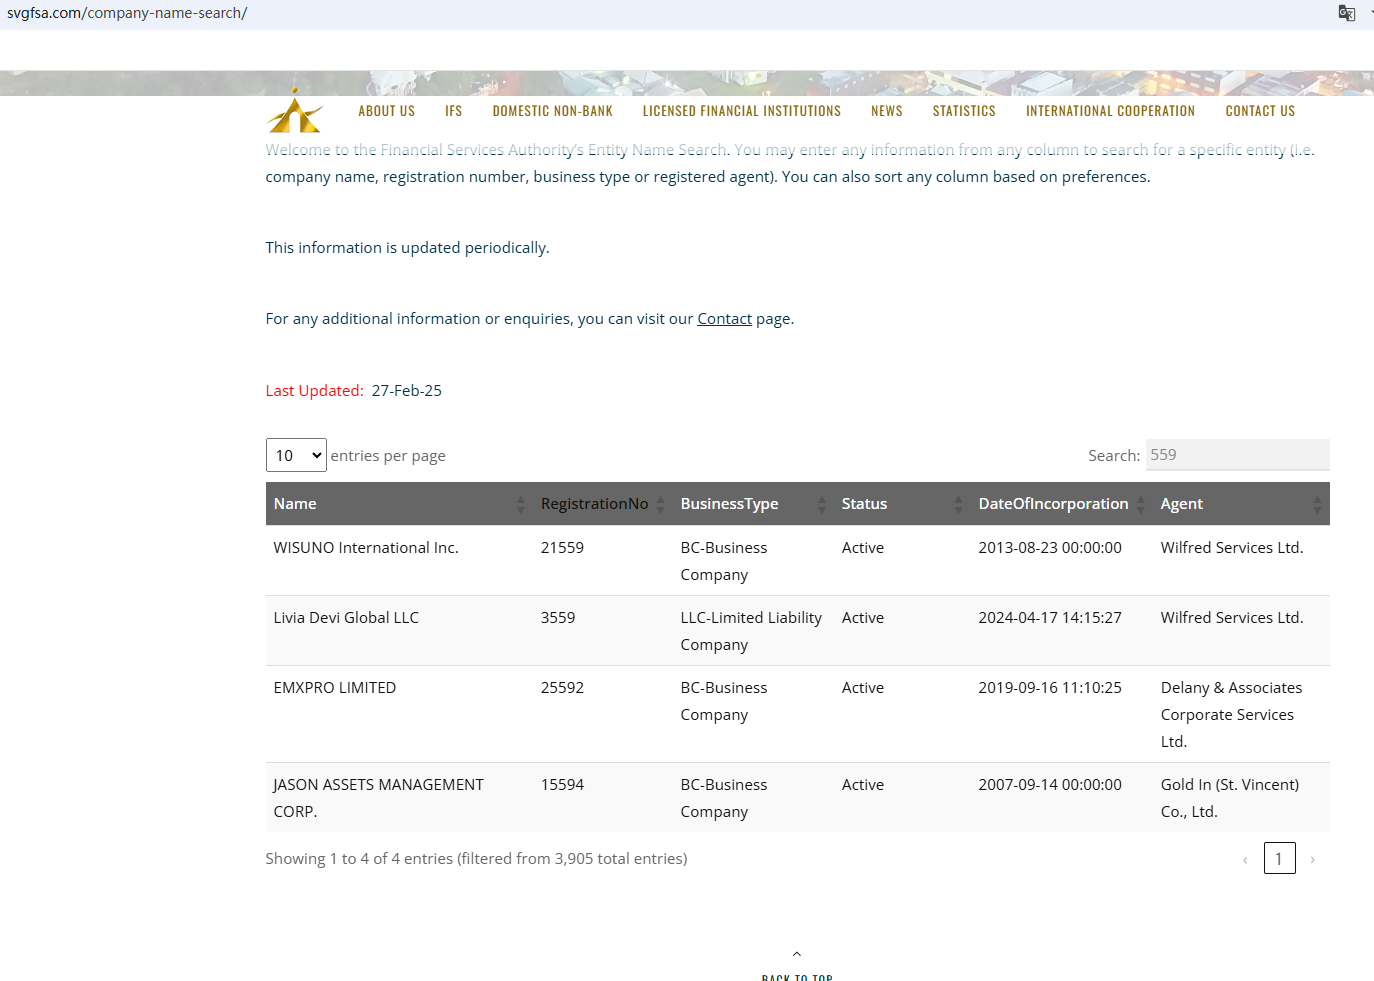
Task: Click the translate page icon in address bar
Action: point(1347,13)
